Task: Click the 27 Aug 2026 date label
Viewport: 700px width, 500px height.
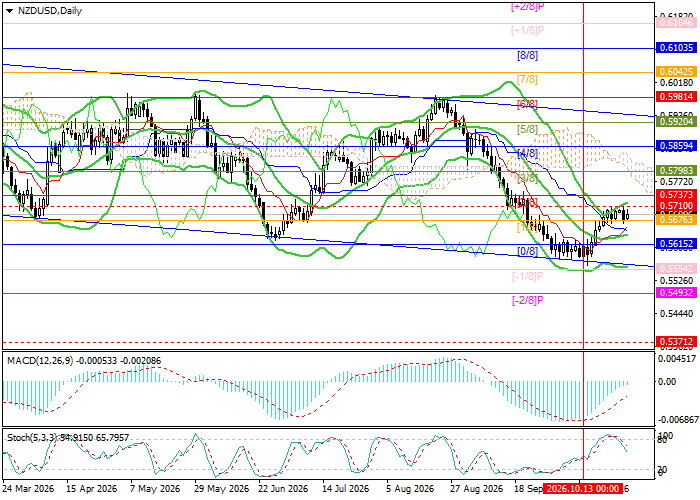Action: 475,489
